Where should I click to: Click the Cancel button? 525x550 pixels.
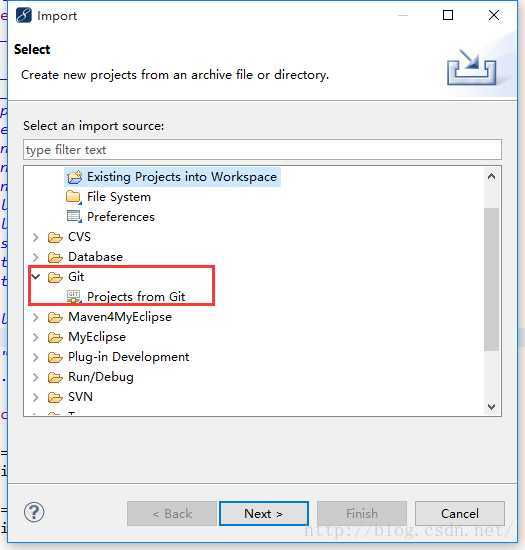[459, 514]
